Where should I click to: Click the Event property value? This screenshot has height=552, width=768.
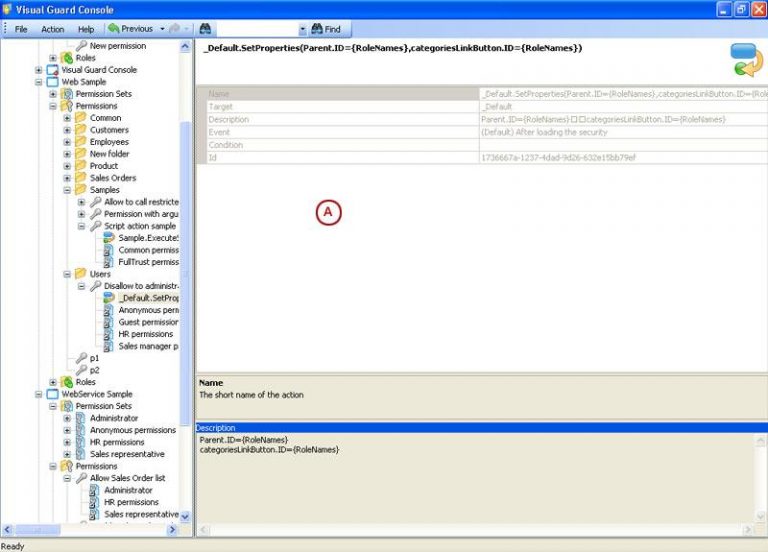click(544, 132)
